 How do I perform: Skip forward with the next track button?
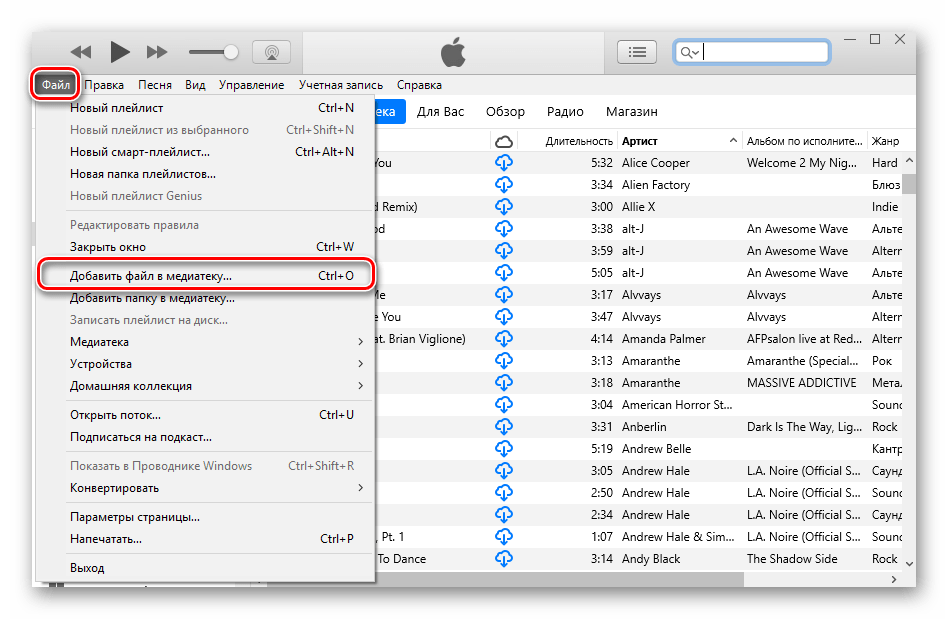tap(157, 52)
